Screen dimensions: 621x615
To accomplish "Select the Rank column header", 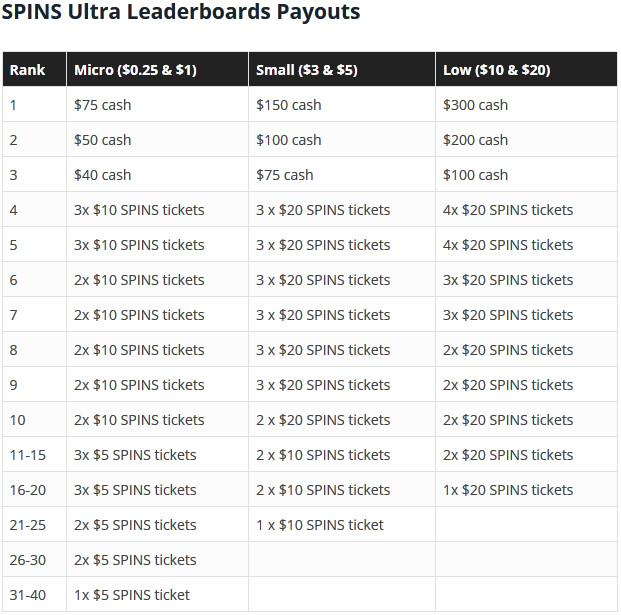I will click(x=34, y=69).
